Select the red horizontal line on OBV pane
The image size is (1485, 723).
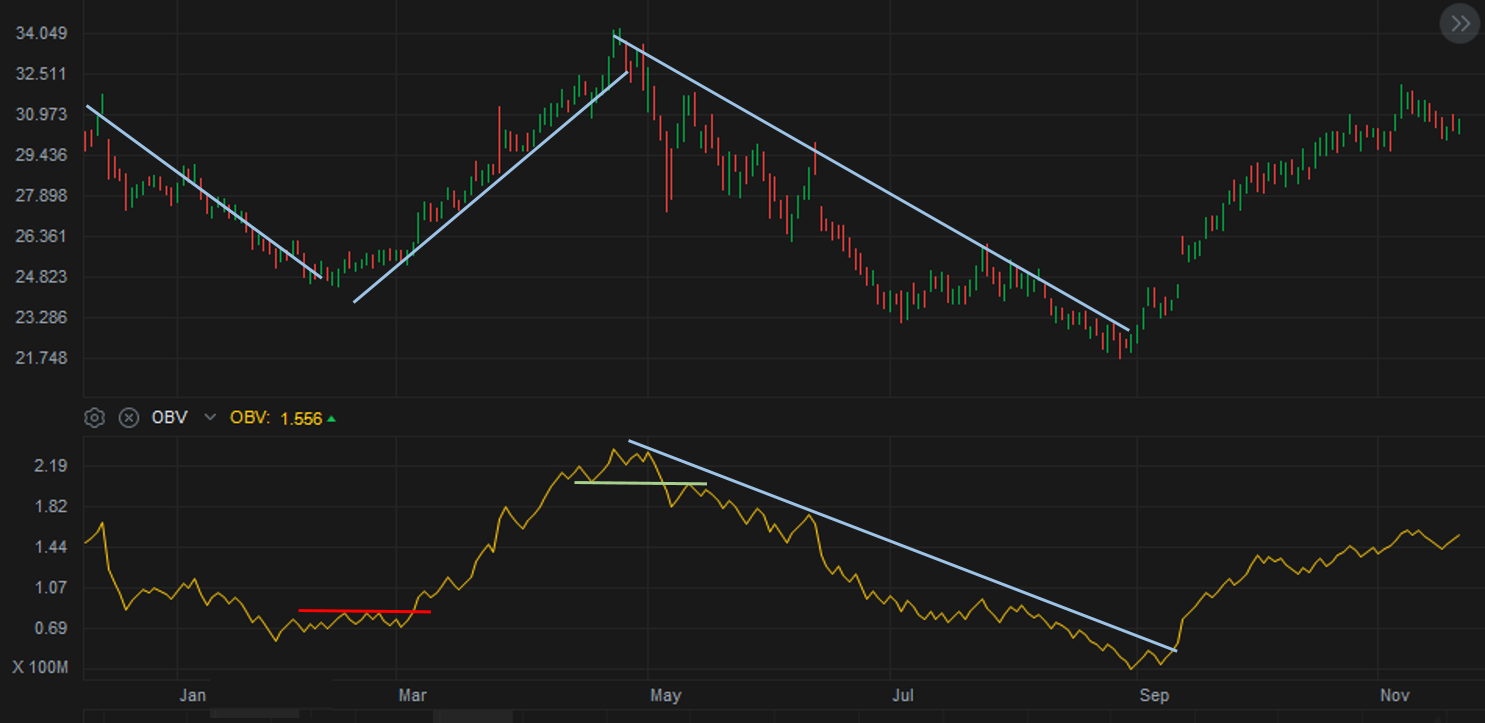[365, 611]
